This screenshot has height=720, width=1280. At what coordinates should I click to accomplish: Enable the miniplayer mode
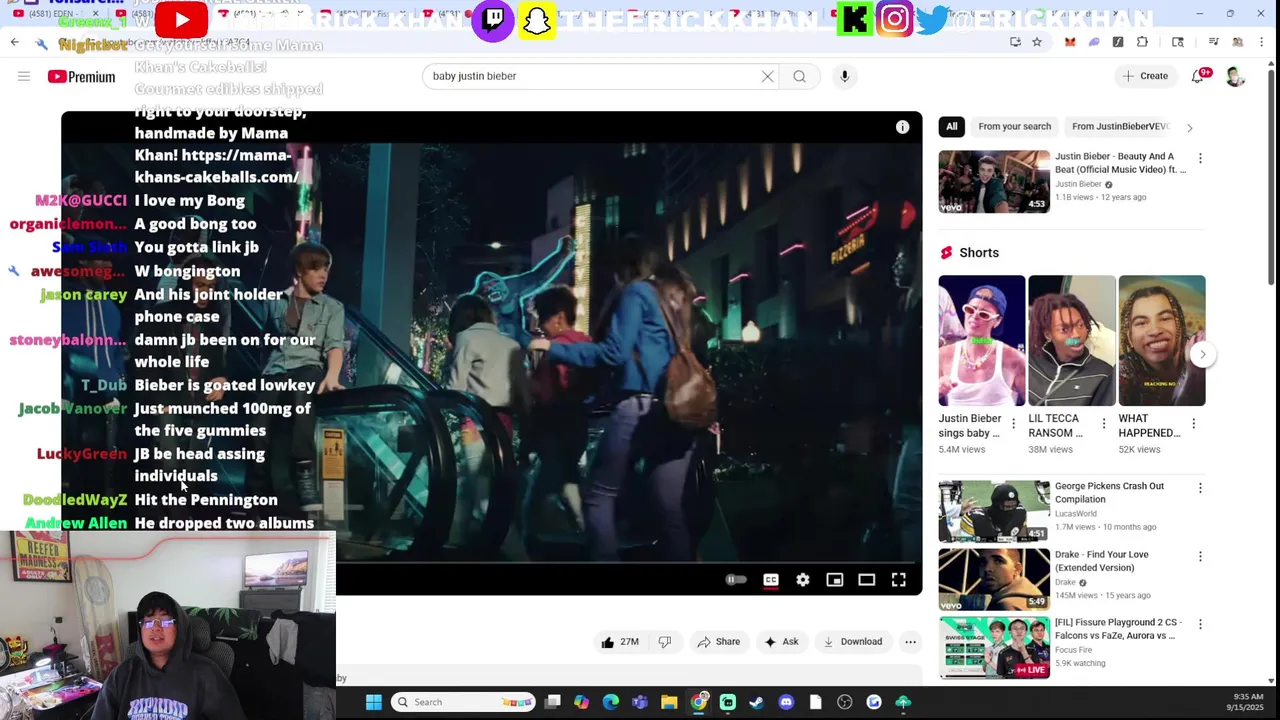835,580
